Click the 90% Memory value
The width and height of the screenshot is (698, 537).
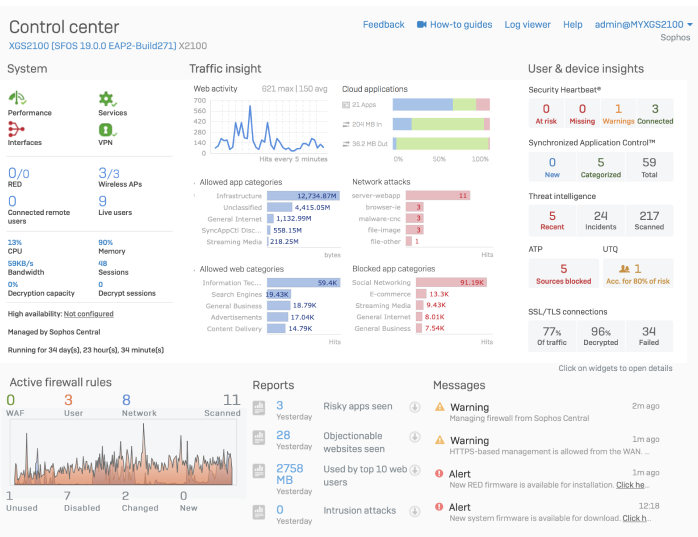click(x=106, y=243)
